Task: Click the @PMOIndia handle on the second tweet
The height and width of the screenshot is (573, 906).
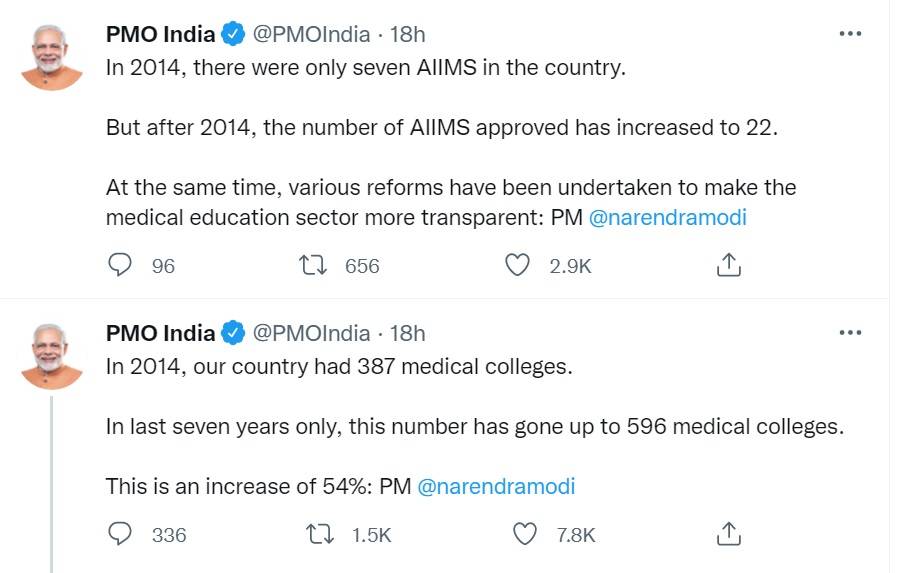Action: [x=310, y=334]
